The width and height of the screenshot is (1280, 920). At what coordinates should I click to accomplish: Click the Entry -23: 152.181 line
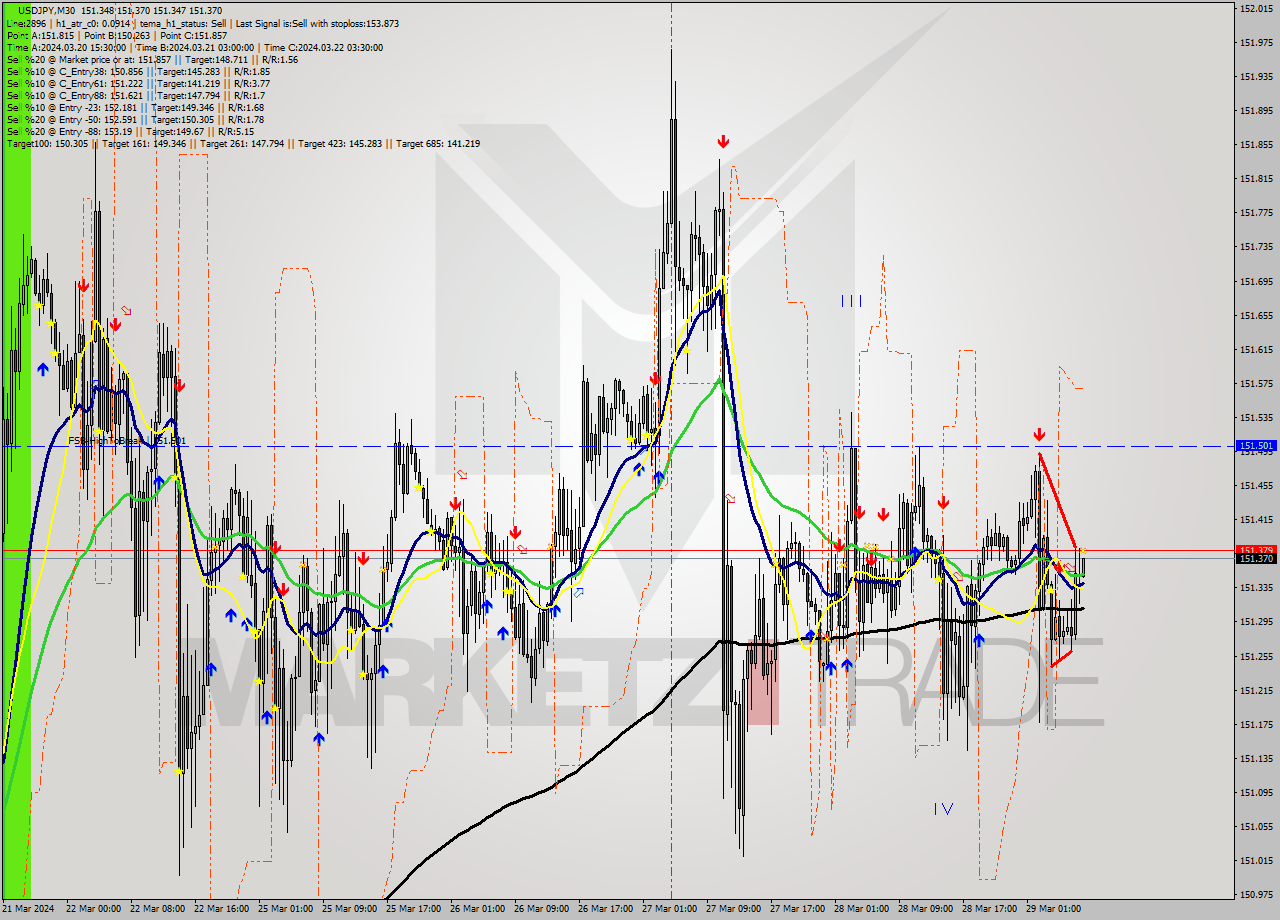[x=135, y=107]
